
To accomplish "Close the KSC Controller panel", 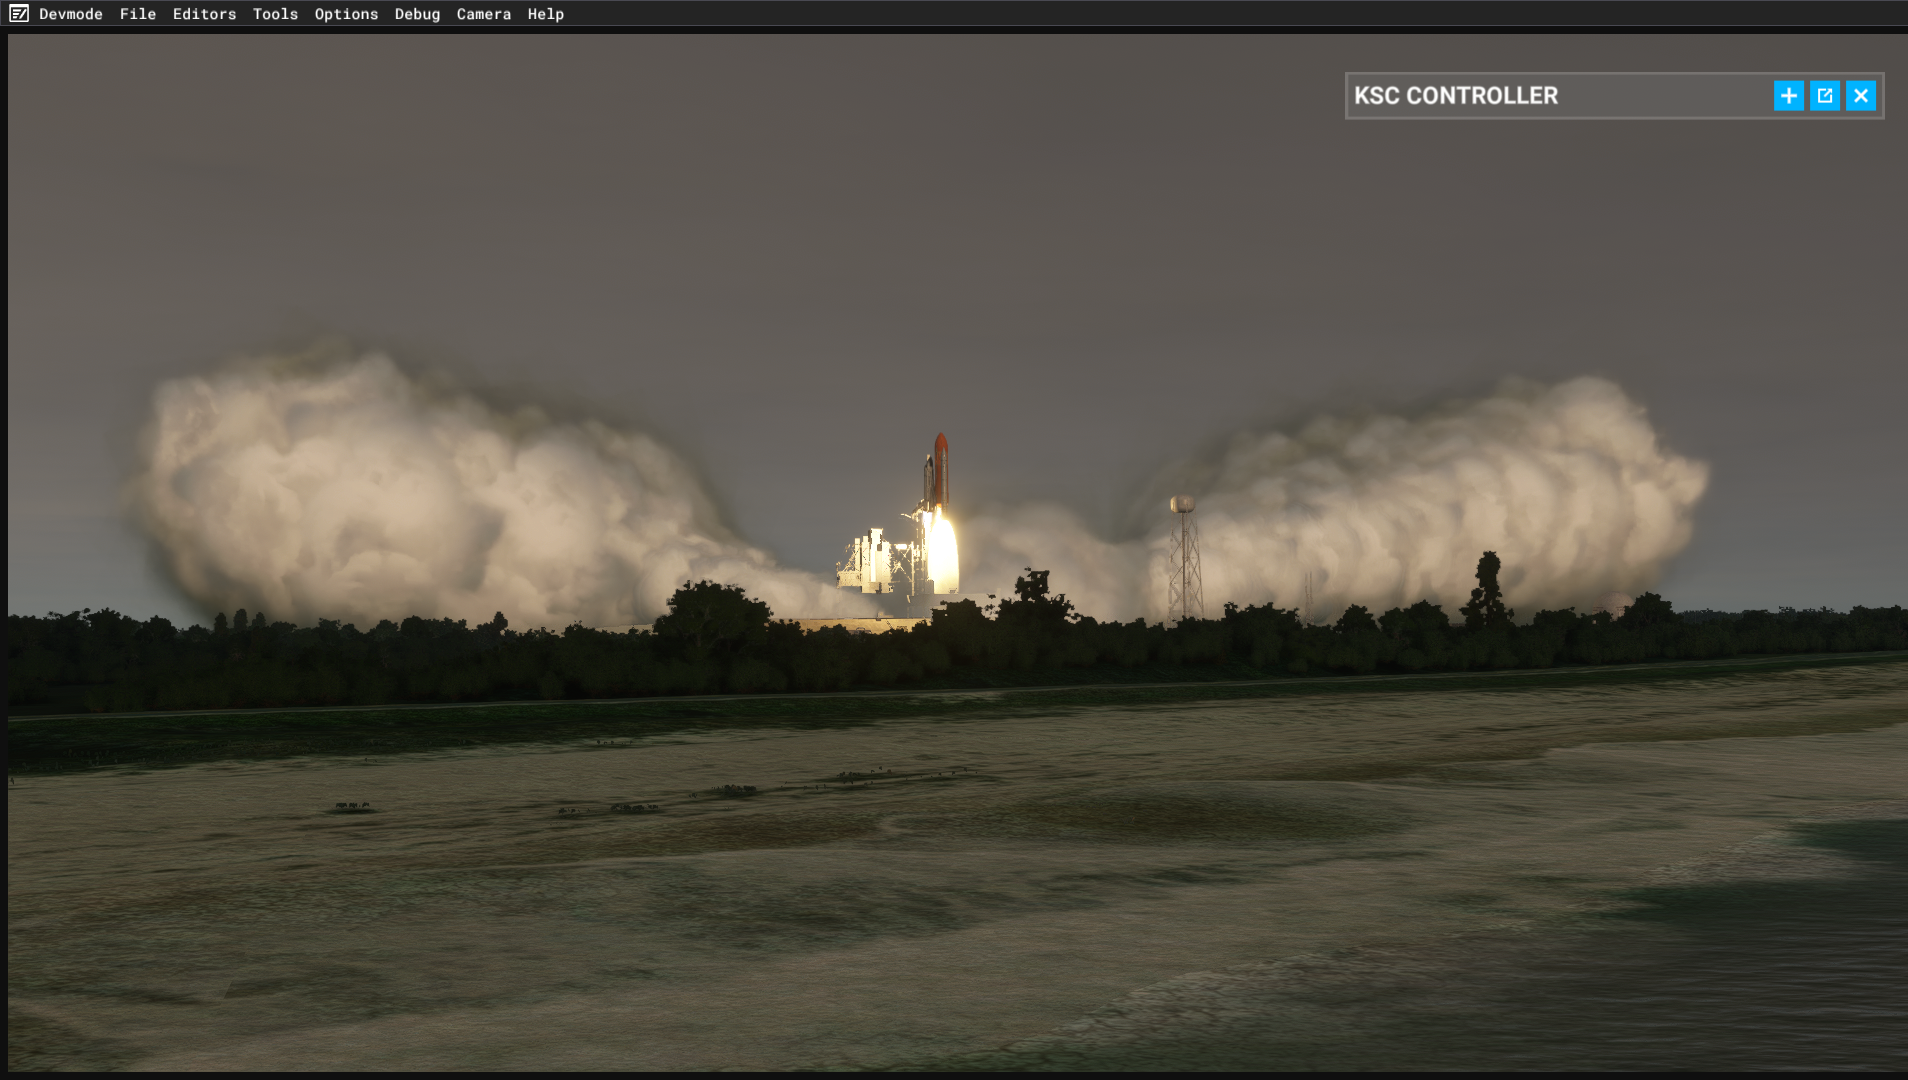I will 1860,96.
